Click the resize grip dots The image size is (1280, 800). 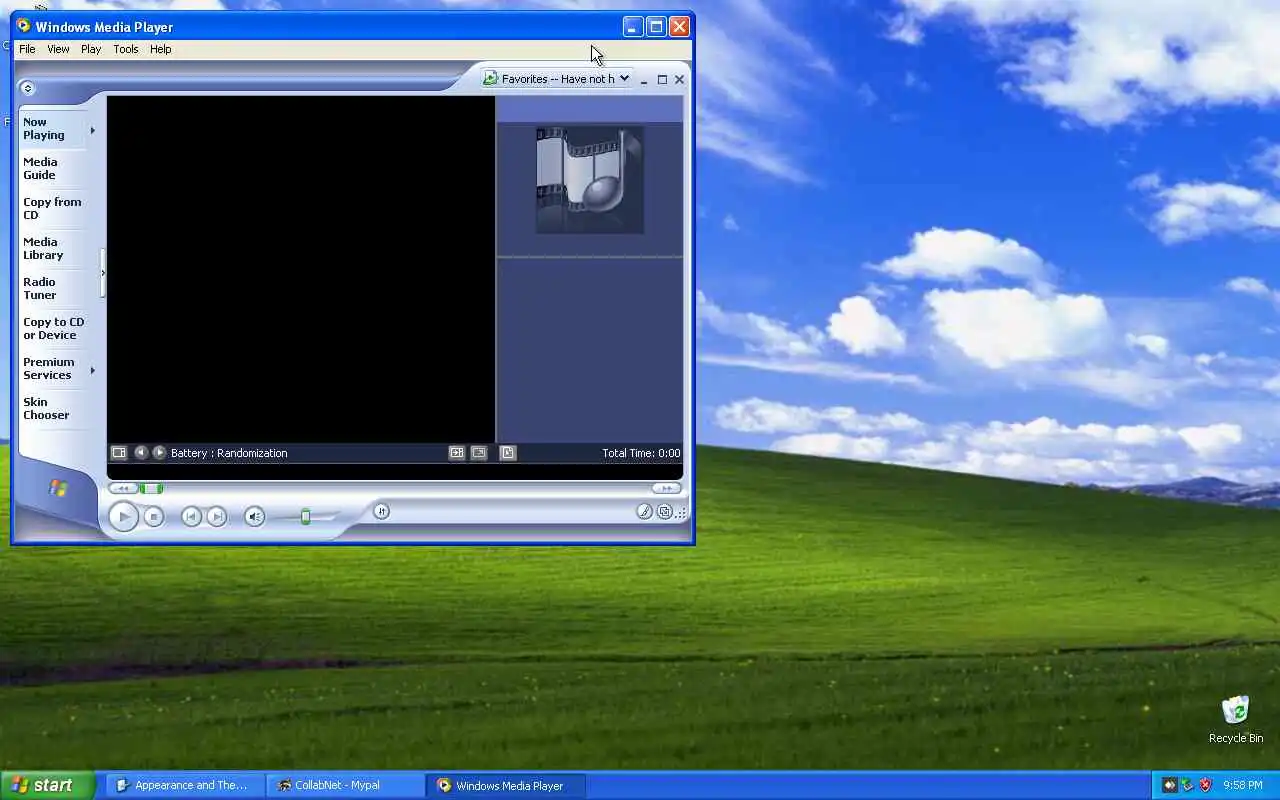point(681,513)
